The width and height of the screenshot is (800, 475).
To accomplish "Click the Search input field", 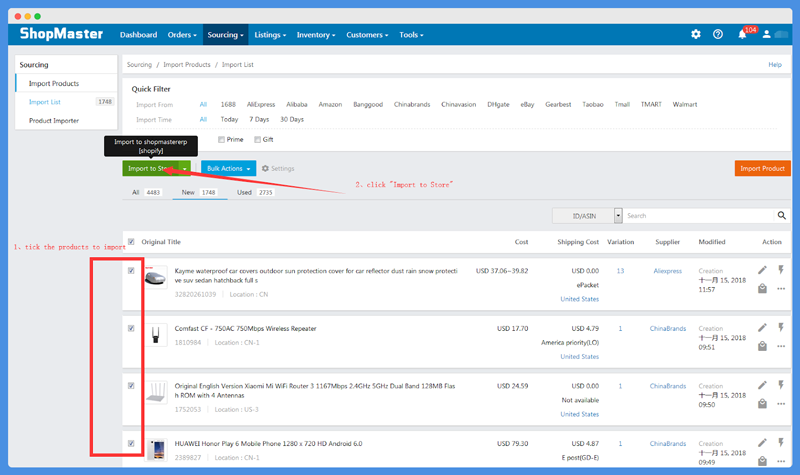I will 698,215.
